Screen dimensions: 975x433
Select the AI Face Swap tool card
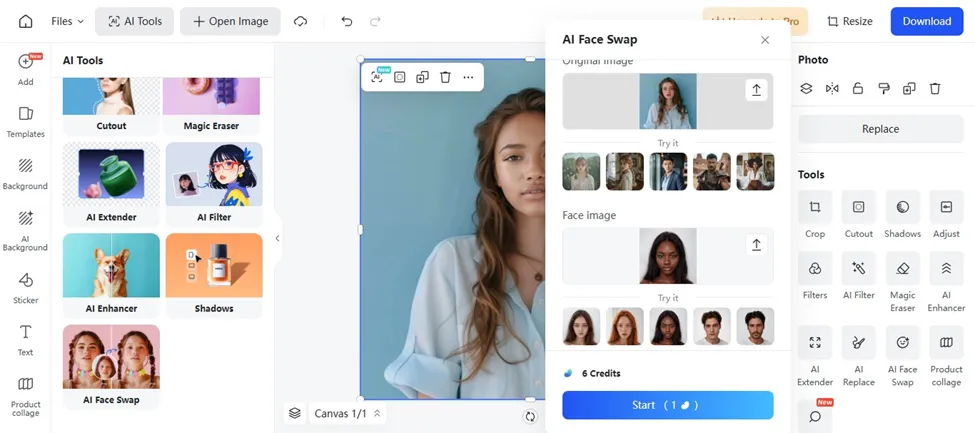tap(111, 366)
